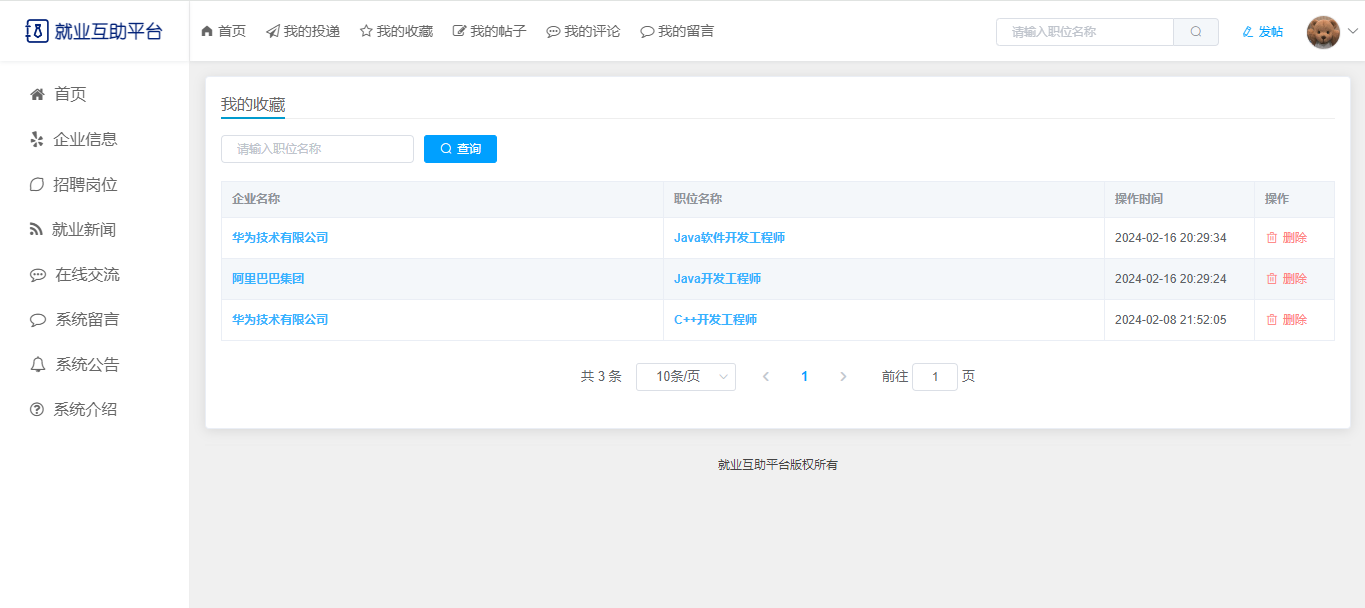Delete the 阿里巴巴集团 favorite row
The width and height of the screenshot is (1365, 608).
coord(1286,279)
